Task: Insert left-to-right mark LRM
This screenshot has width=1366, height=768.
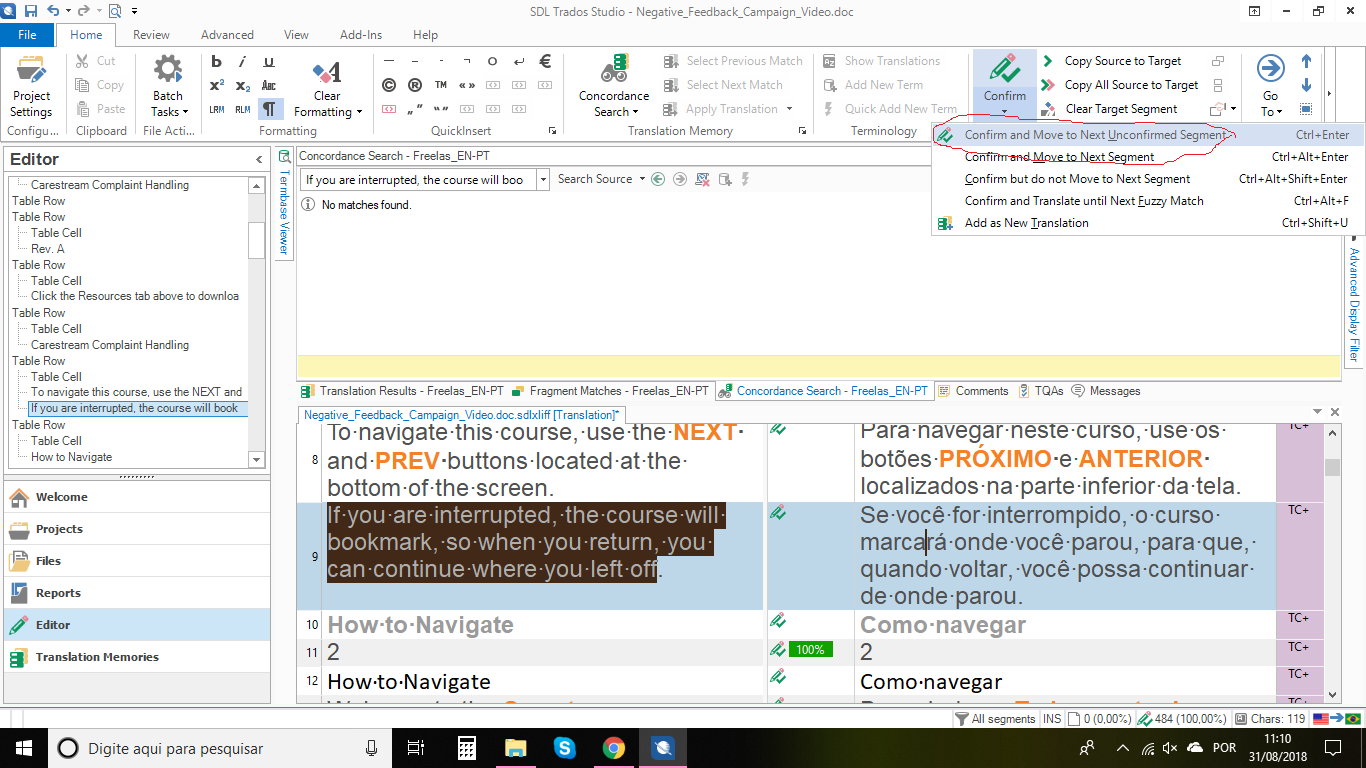Action: (216, 109)
